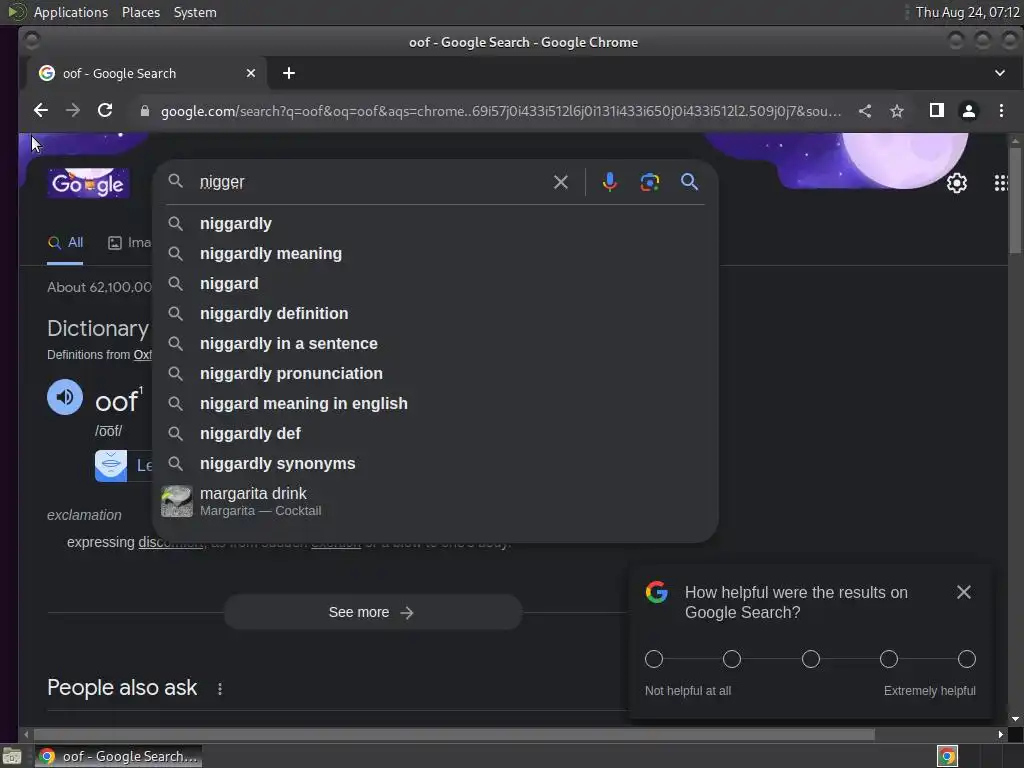Play the pronunciation audio for oof
The image size is (1024, 768).
(65, 397)
